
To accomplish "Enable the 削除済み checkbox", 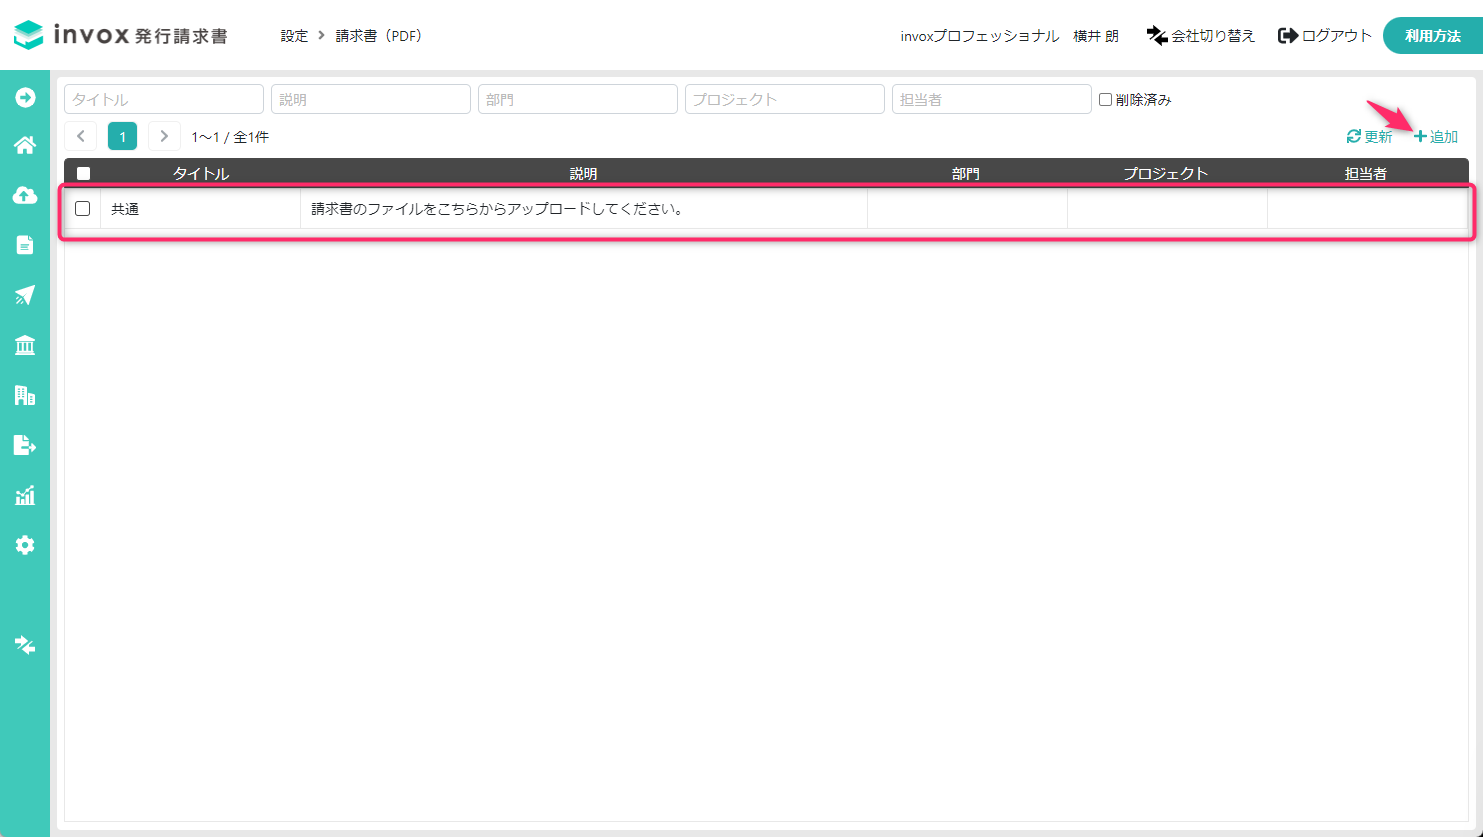I will 1104,98.
